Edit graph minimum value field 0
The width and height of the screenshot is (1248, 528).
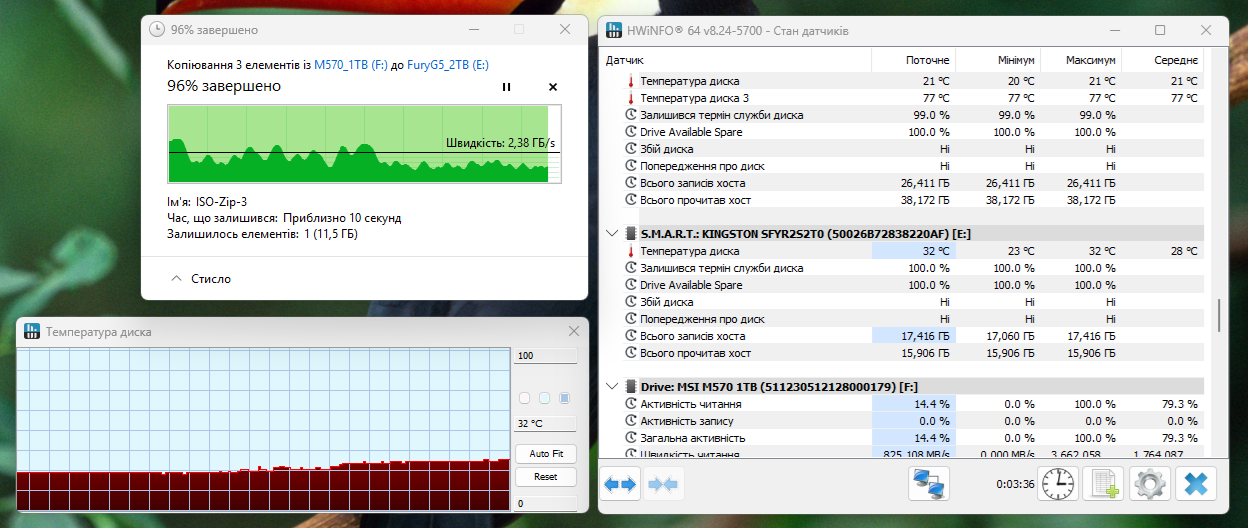[545, 503]
